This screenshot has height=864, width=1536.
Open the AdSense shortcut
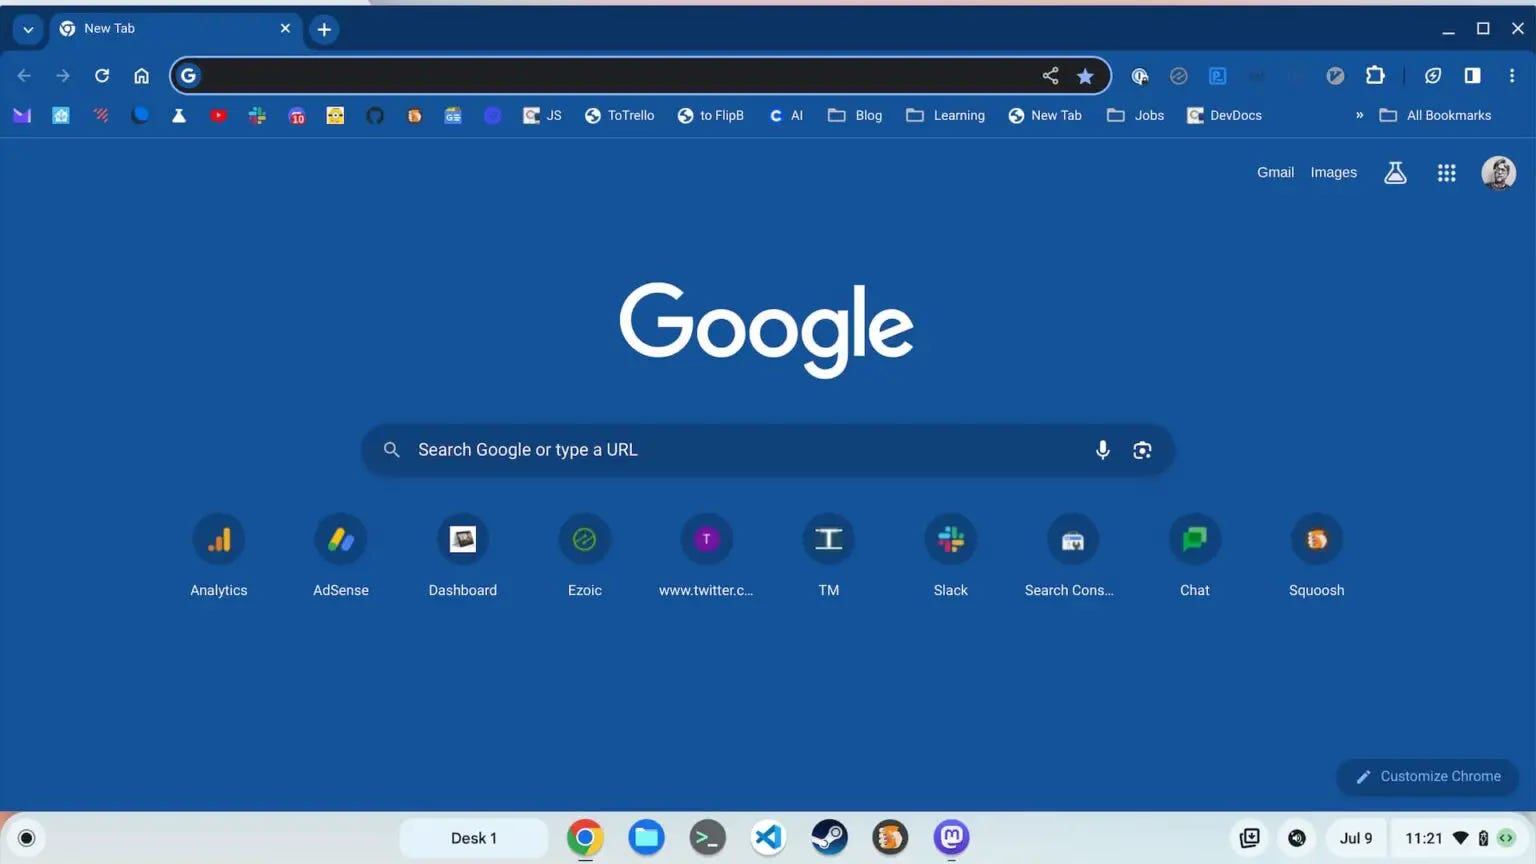coord(341,555)
